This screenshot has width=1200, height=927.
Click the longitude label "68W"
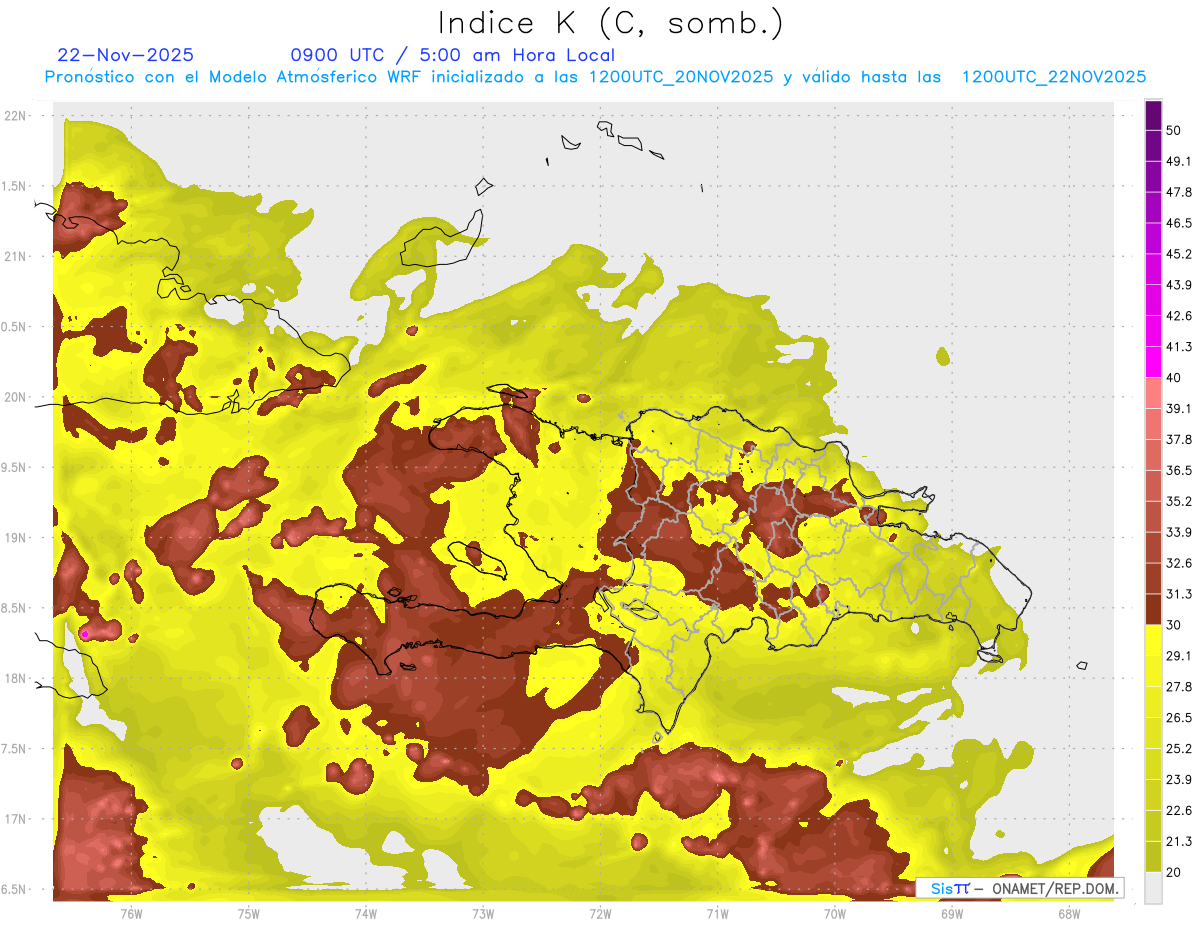[1069, 913]
